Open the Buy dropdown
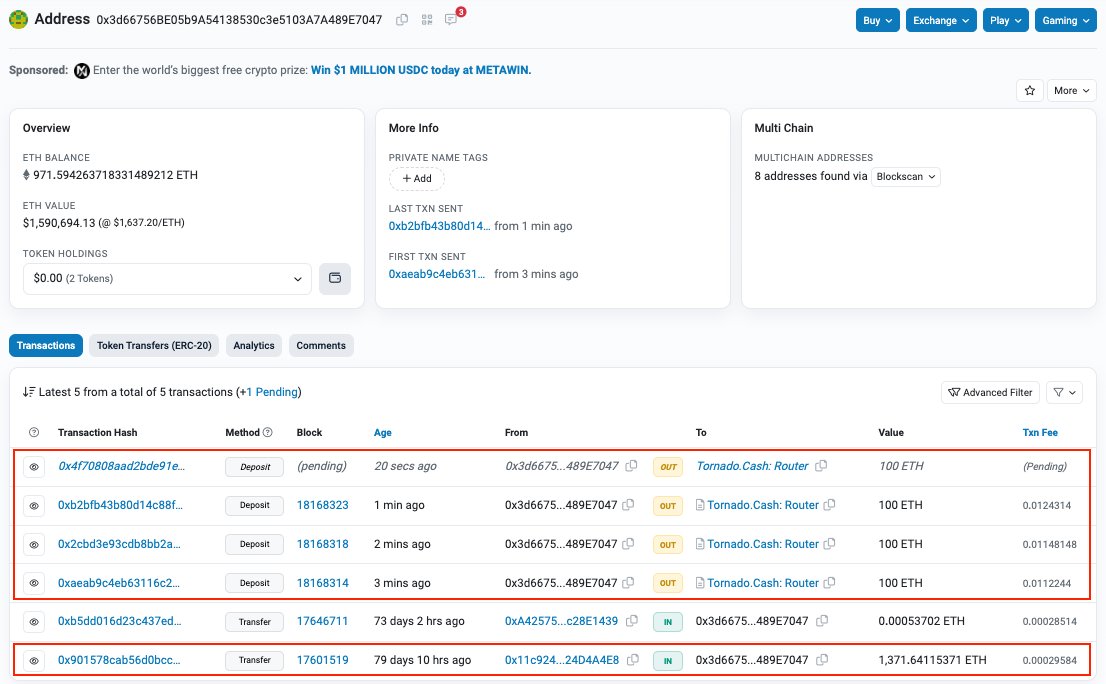The width and height of the screenshot is (1106, 684). point(877,20)
